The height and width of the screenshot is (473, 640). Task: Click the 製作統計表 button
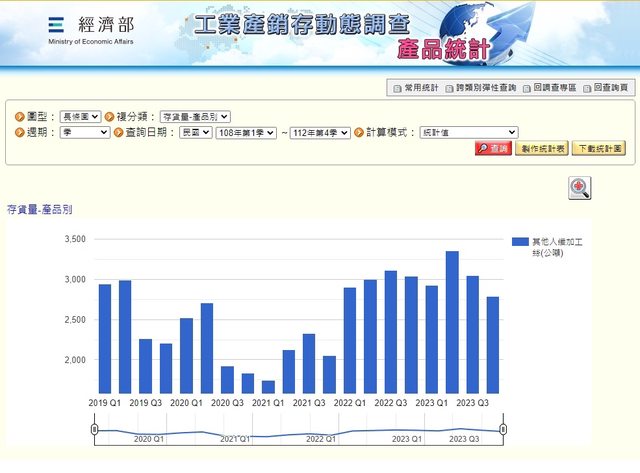(542, 148)
